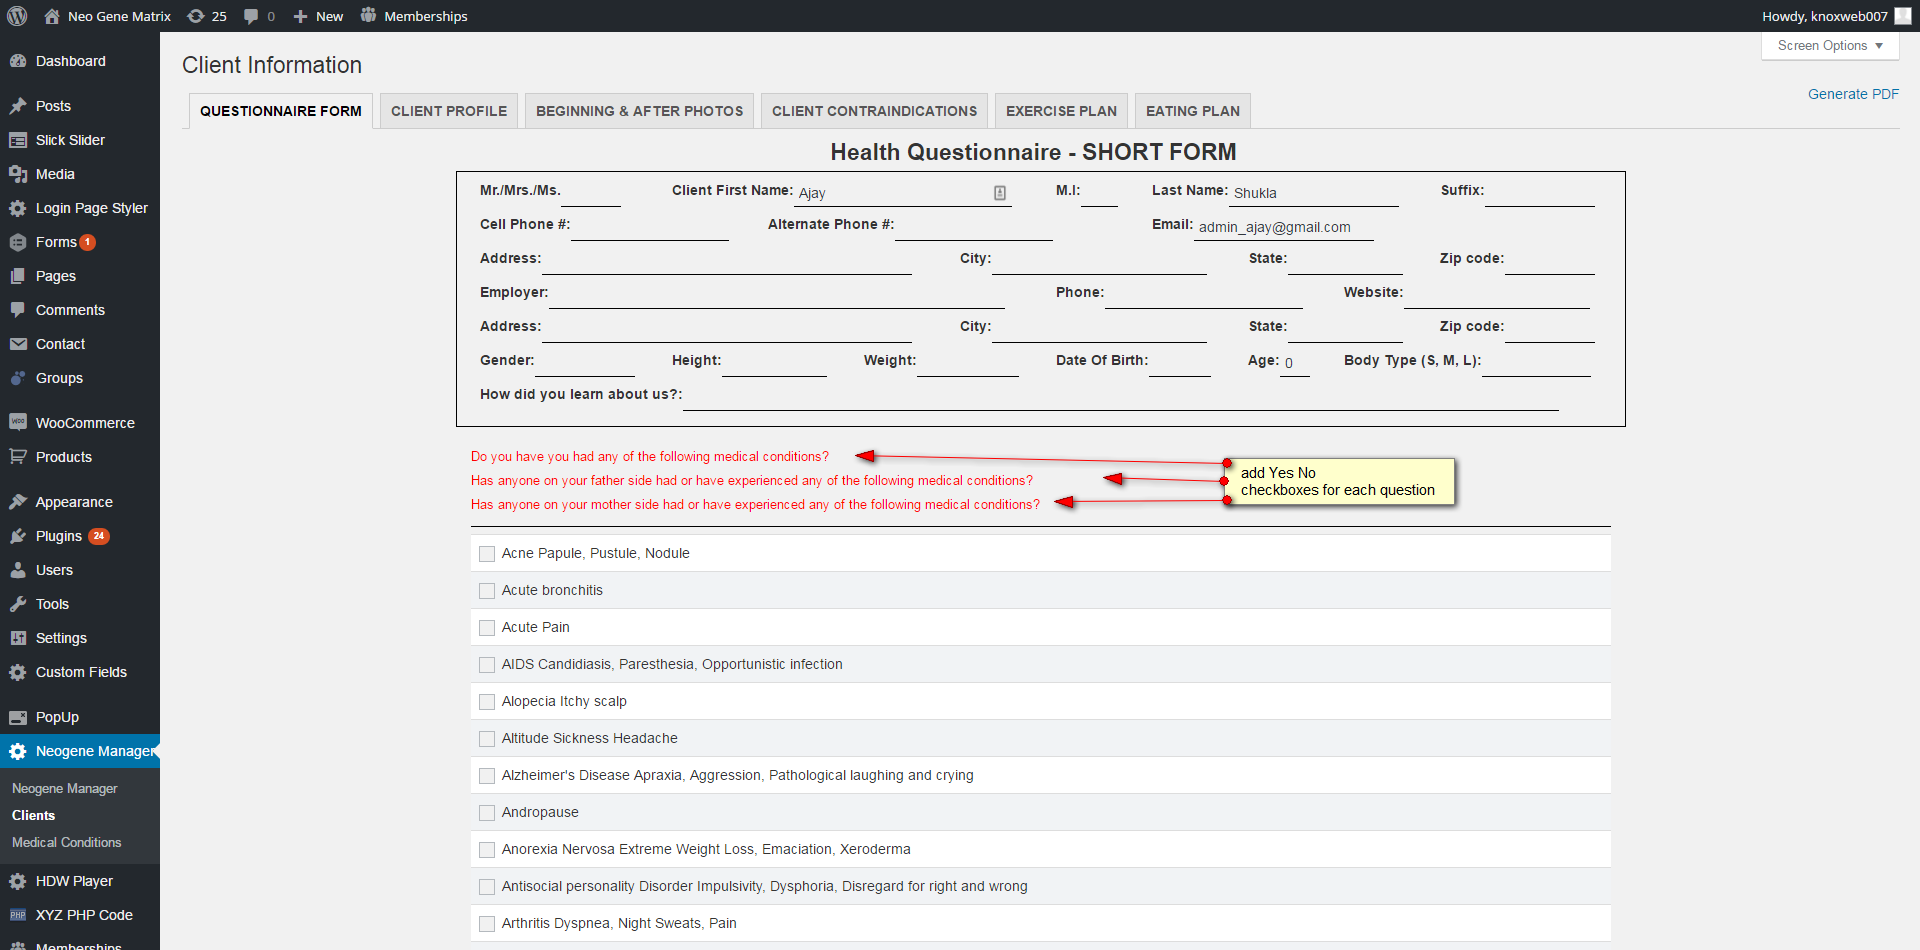
Task: Expand the Neo Gene Matrix site menu
Action: (108, 16)
